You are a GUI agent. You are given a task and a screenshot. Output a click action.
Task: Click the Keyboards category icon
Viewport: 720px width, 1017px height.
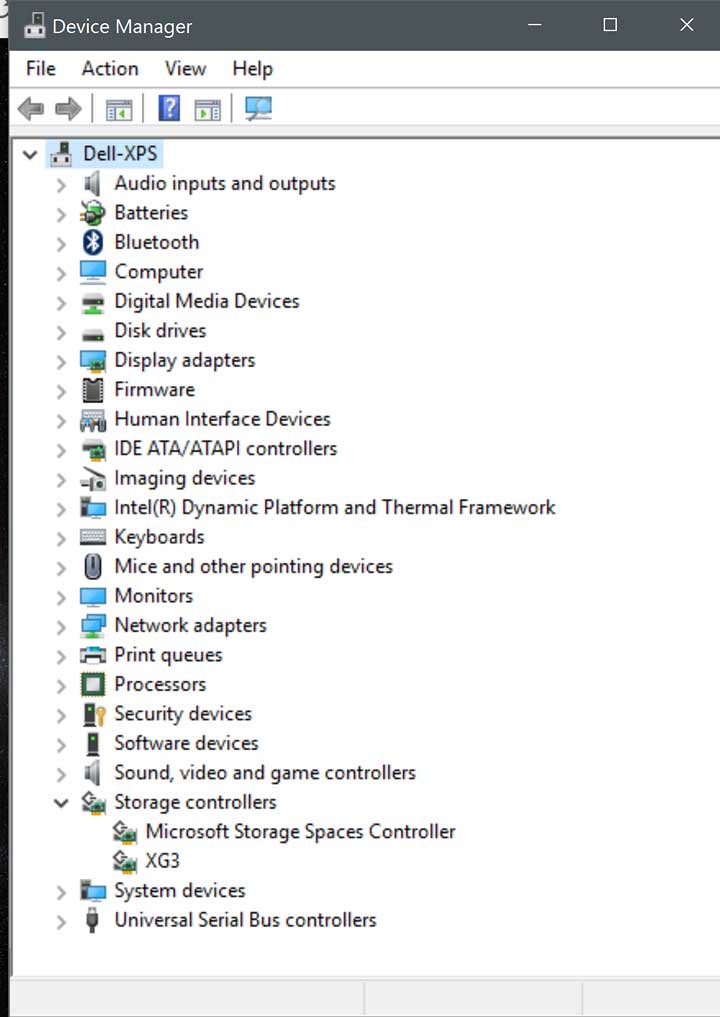pyautogui.click(x=93, y=537)
